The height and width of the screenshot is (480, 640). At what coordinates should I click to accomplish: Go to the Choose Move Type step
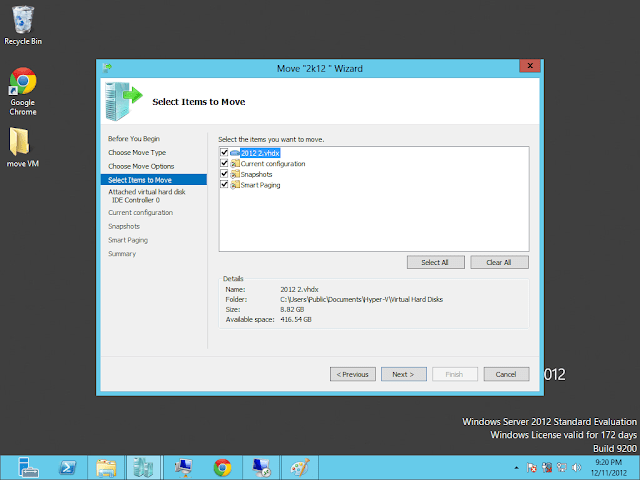[138, 152]
